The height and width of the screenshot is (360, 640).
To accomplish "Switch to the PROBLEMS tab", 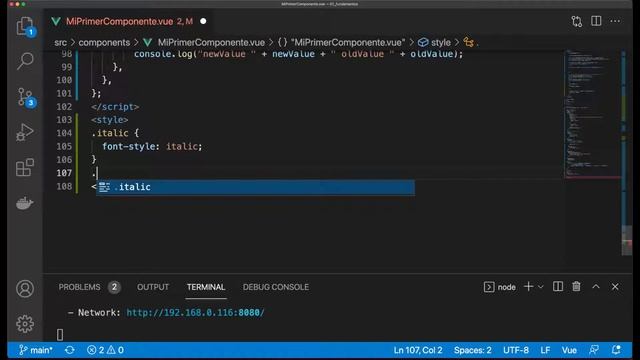I will pyautogui.click(x=79, y=287).
